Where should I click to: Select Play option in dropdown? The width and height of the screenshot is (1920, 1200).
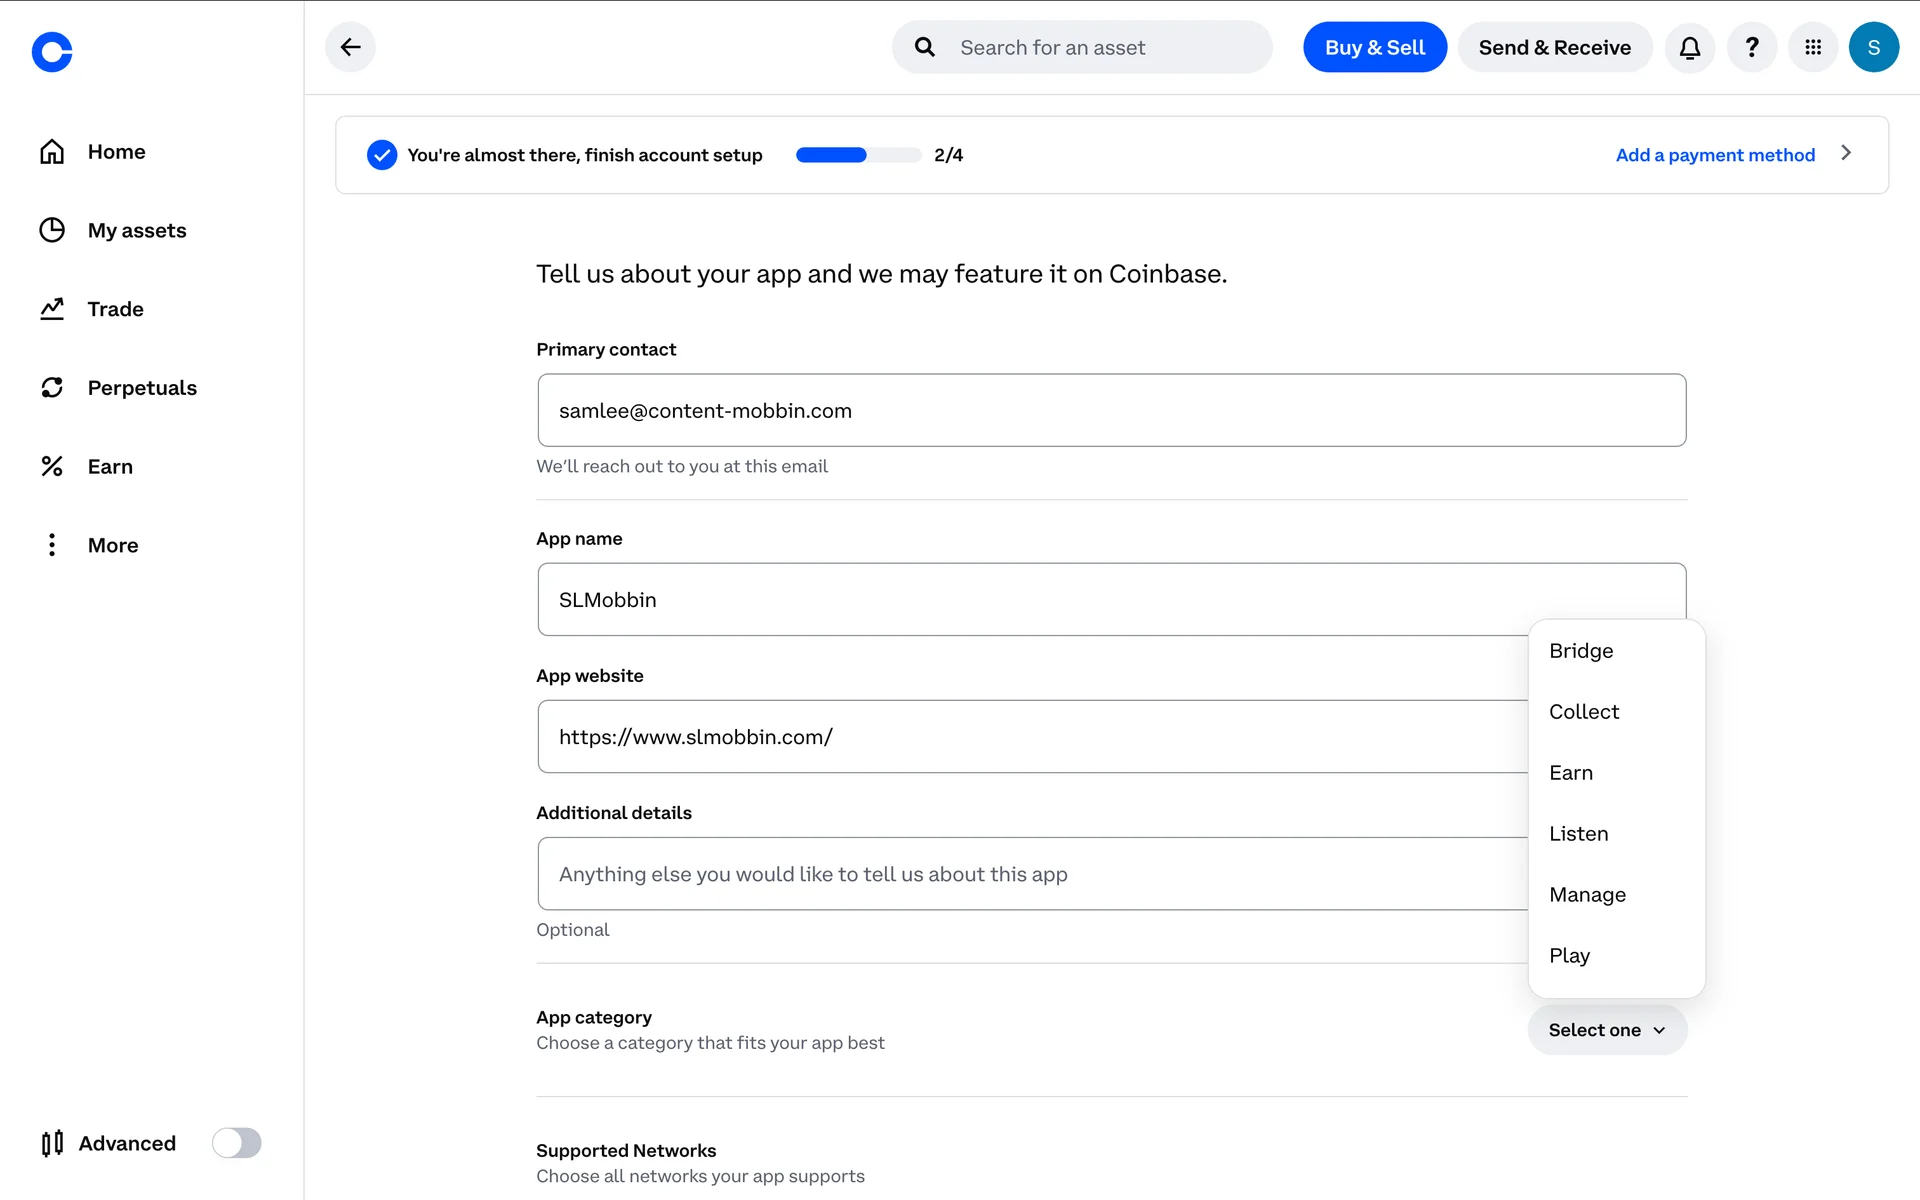pyautogui.click(x=1569, y=956)
